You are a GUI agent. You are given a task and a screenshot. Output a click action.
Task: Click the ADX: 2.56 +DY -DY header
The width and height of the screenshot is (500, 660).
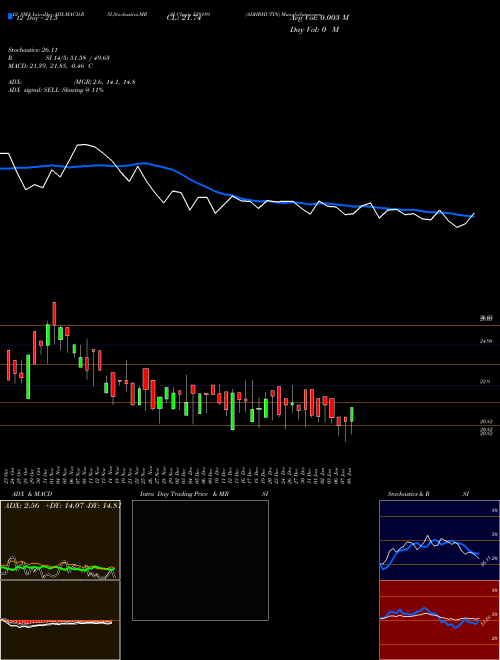click(x=62, y=505)
